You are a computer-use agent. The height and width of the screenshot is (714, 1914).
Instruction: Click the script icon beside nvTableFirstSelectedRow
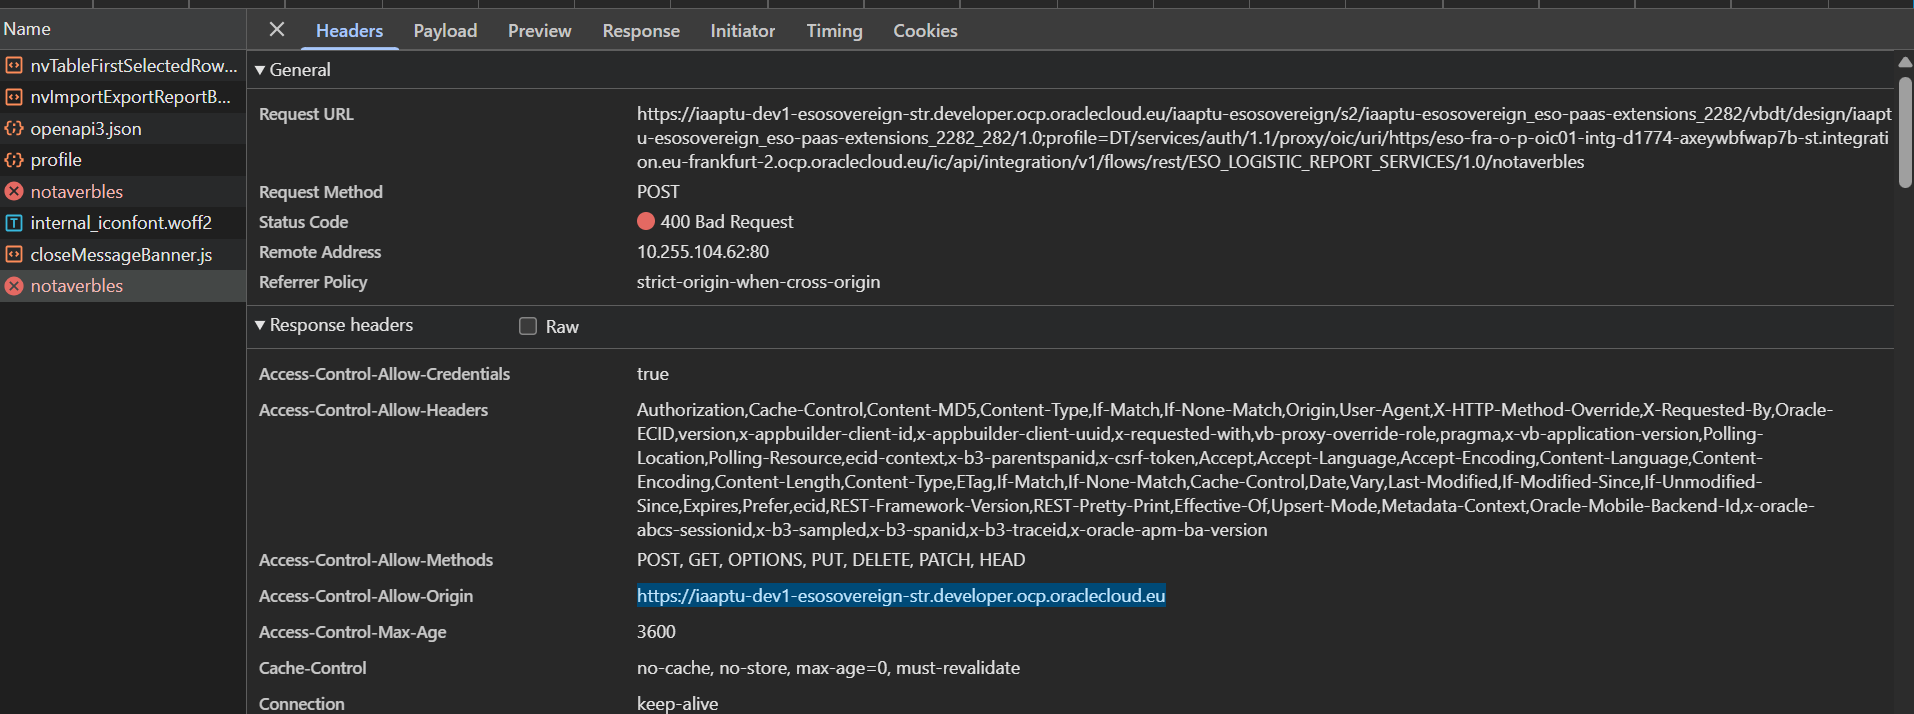(14, 66)
